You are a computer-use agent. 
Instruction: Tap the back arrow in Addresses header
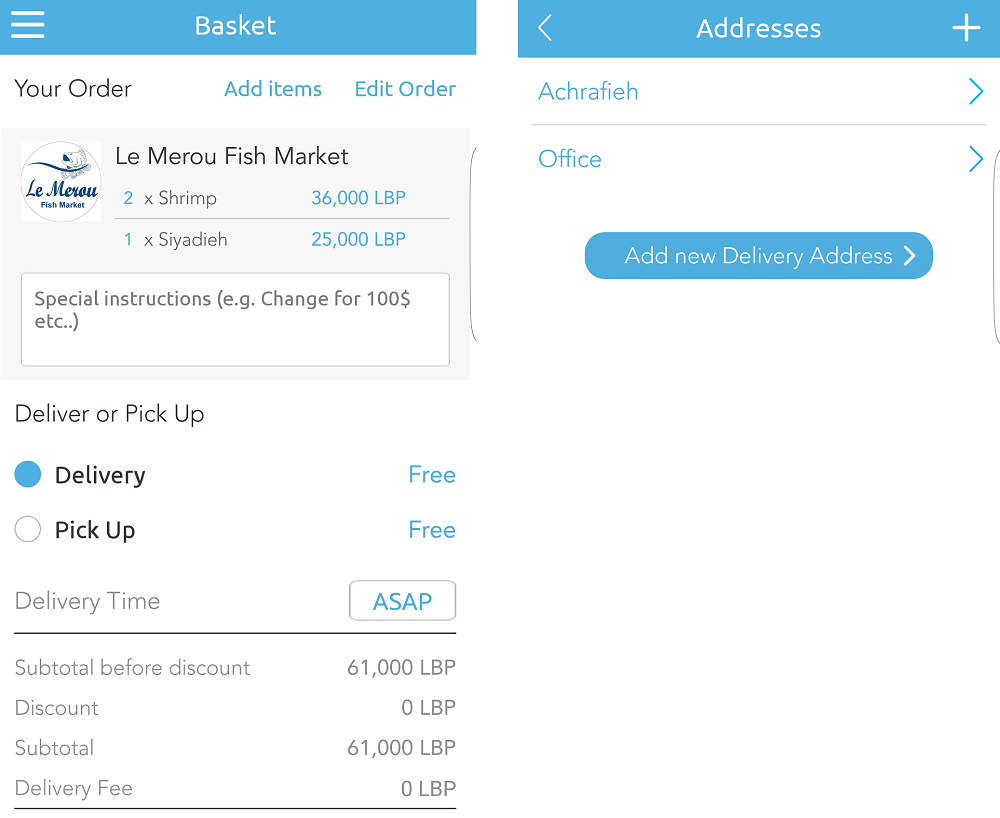pos(545,28)
